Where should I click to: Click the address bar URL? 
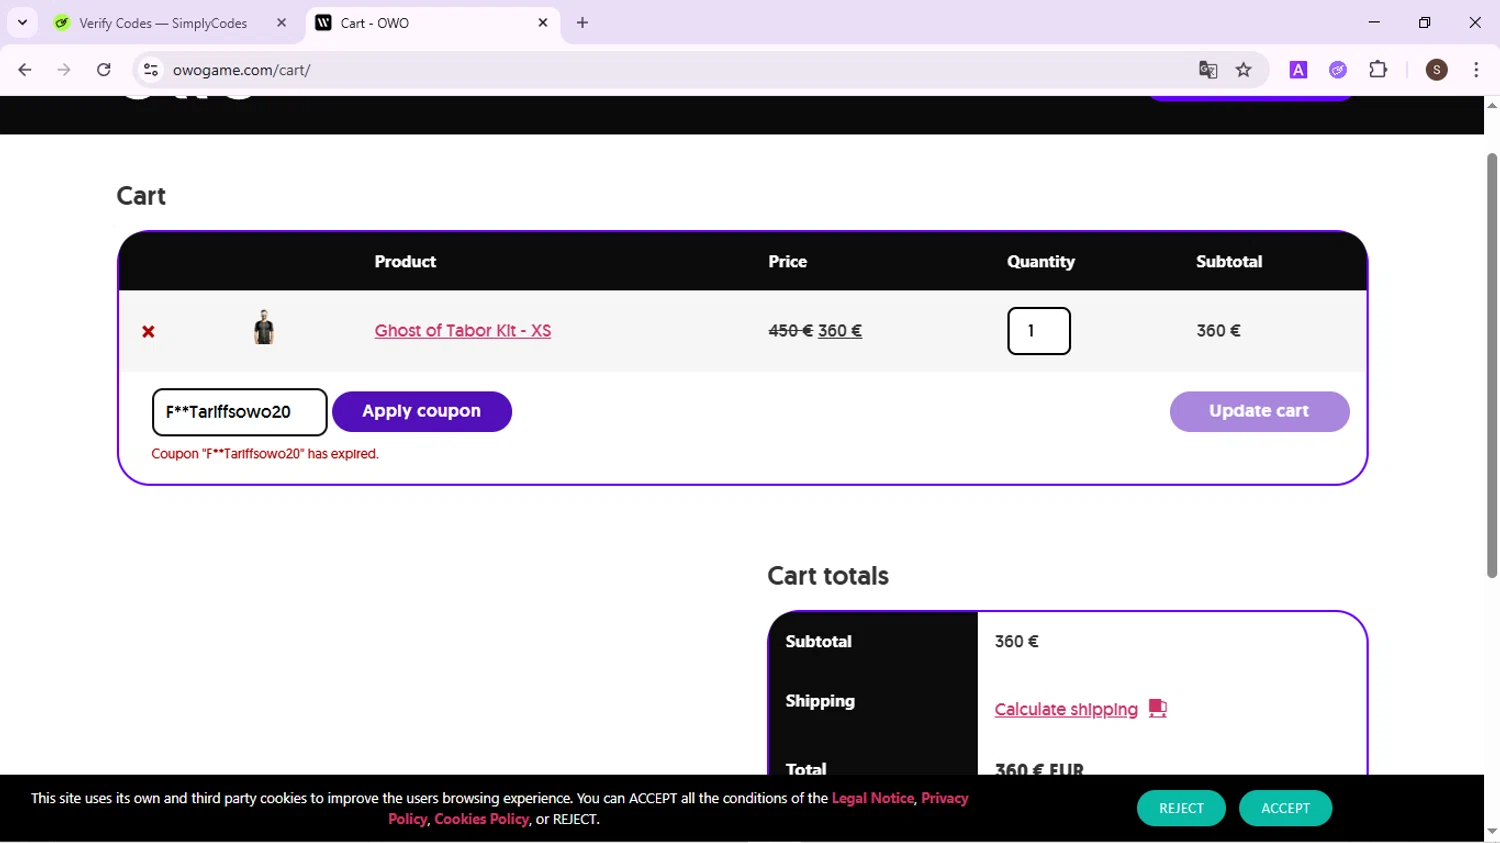(x=242, y=70)
